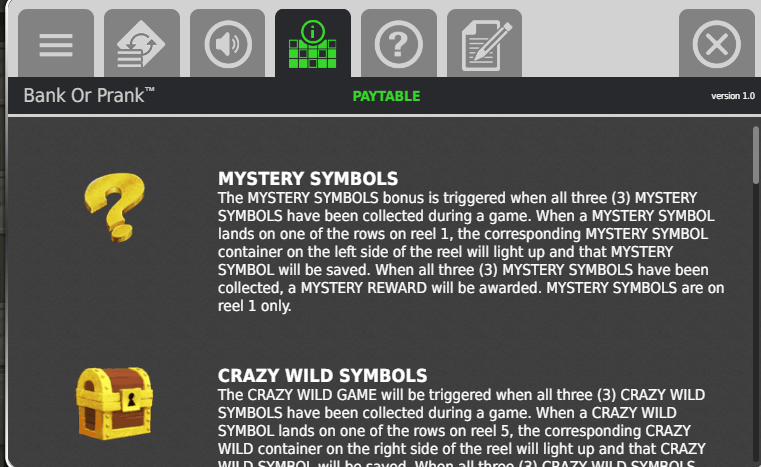Click the three-line menu icon

point(56,45)
